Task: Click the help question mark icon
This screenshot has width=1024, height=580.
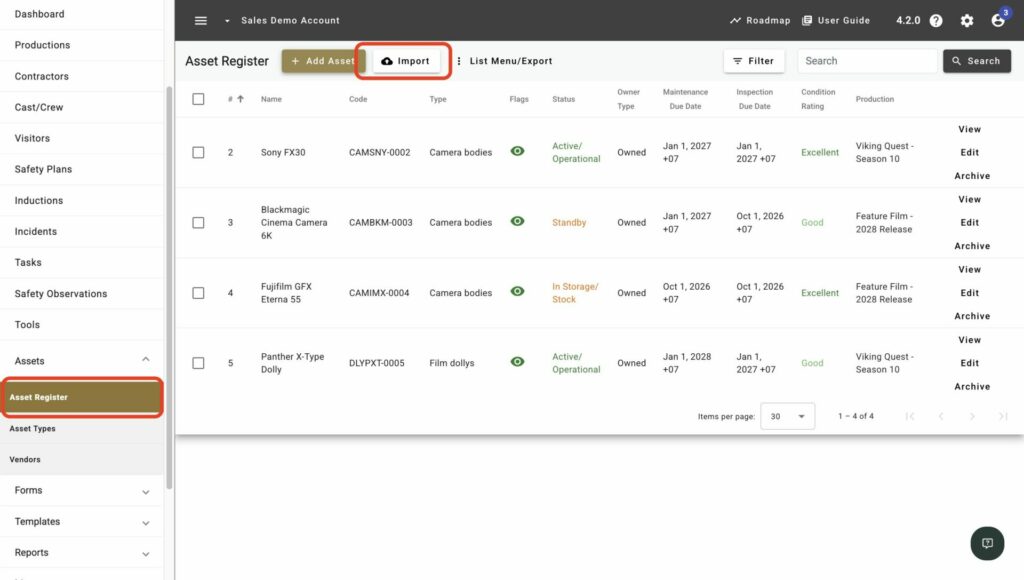Action: (936, 21)
